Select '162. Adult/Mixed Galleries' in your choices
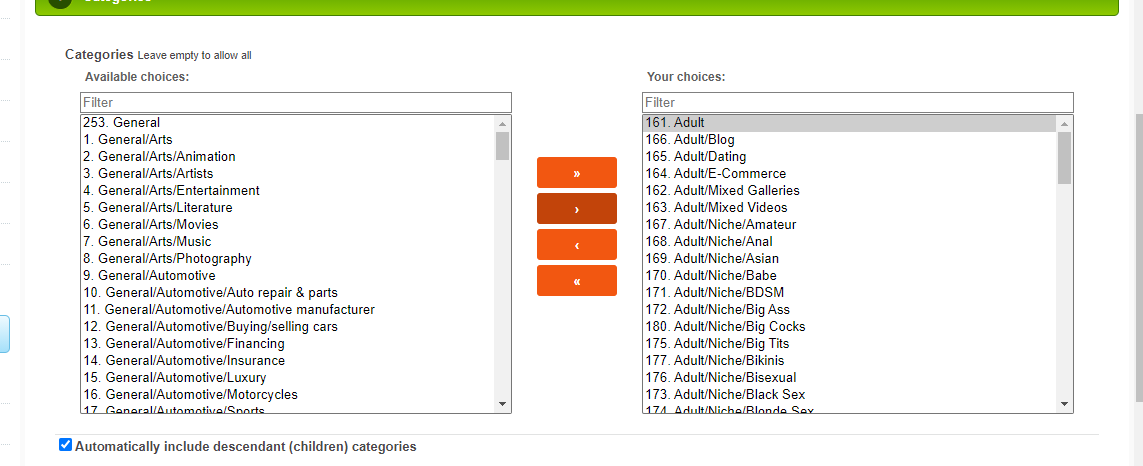1143x466 pixels. [x=850, y=190]
